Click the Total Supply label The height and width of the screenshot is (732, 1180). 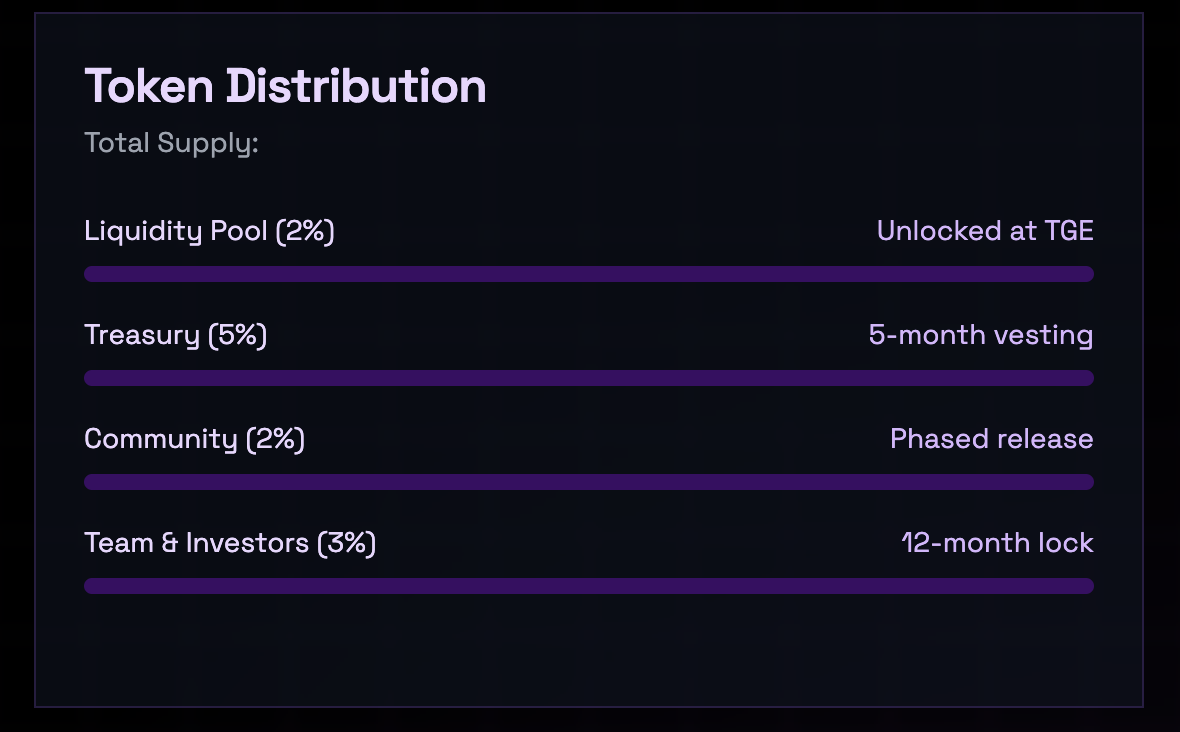pyautogui.click(x=171, y=143)
